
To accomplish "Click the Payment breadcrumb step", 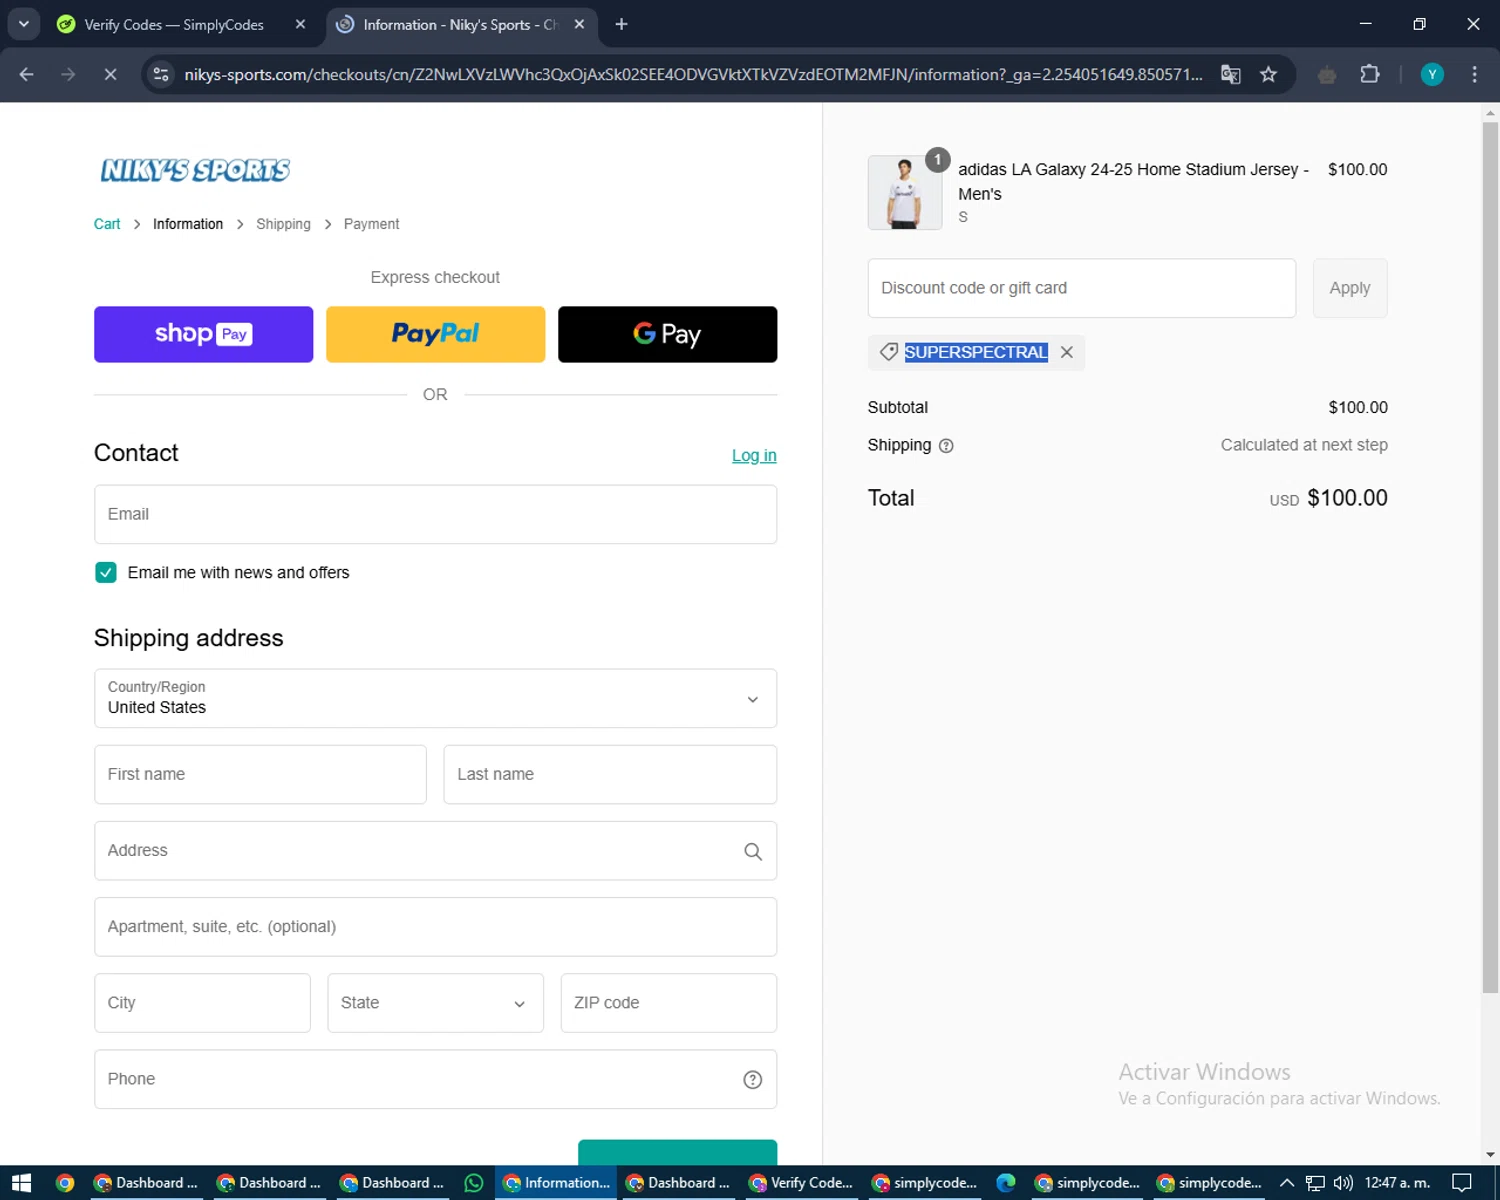I will pyautogui.click(x=371, y=224).
